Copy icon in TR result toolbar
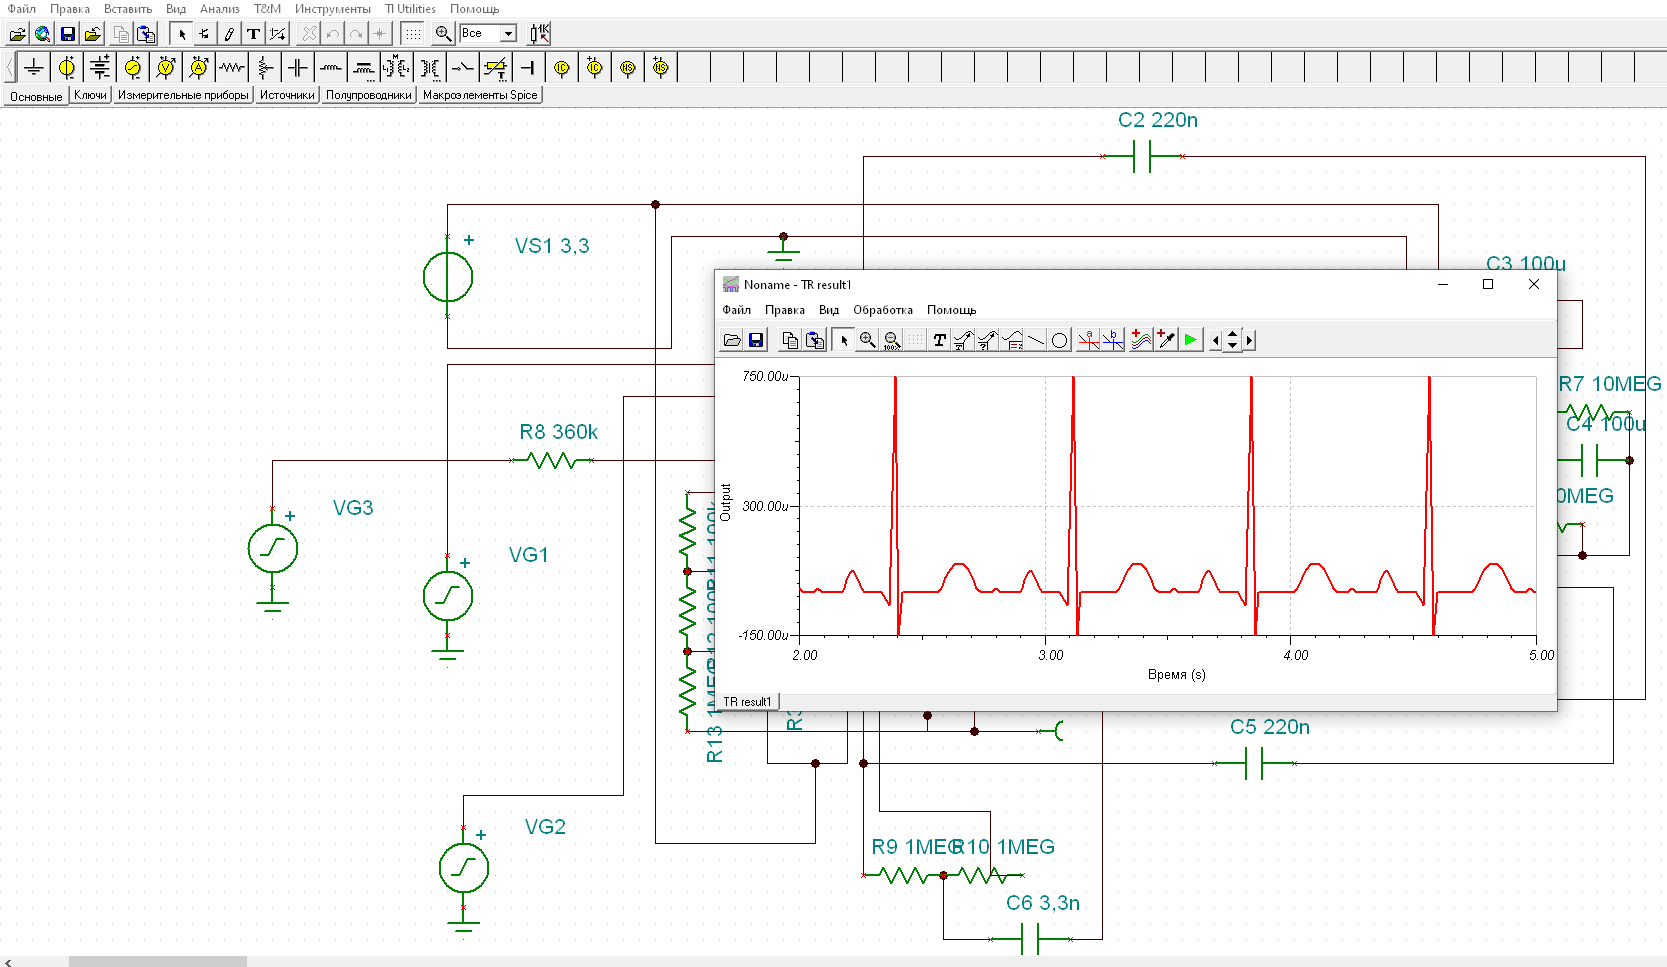Image resolution: width=1667 pixels, height=967 pixels. (x=790, y=340)
